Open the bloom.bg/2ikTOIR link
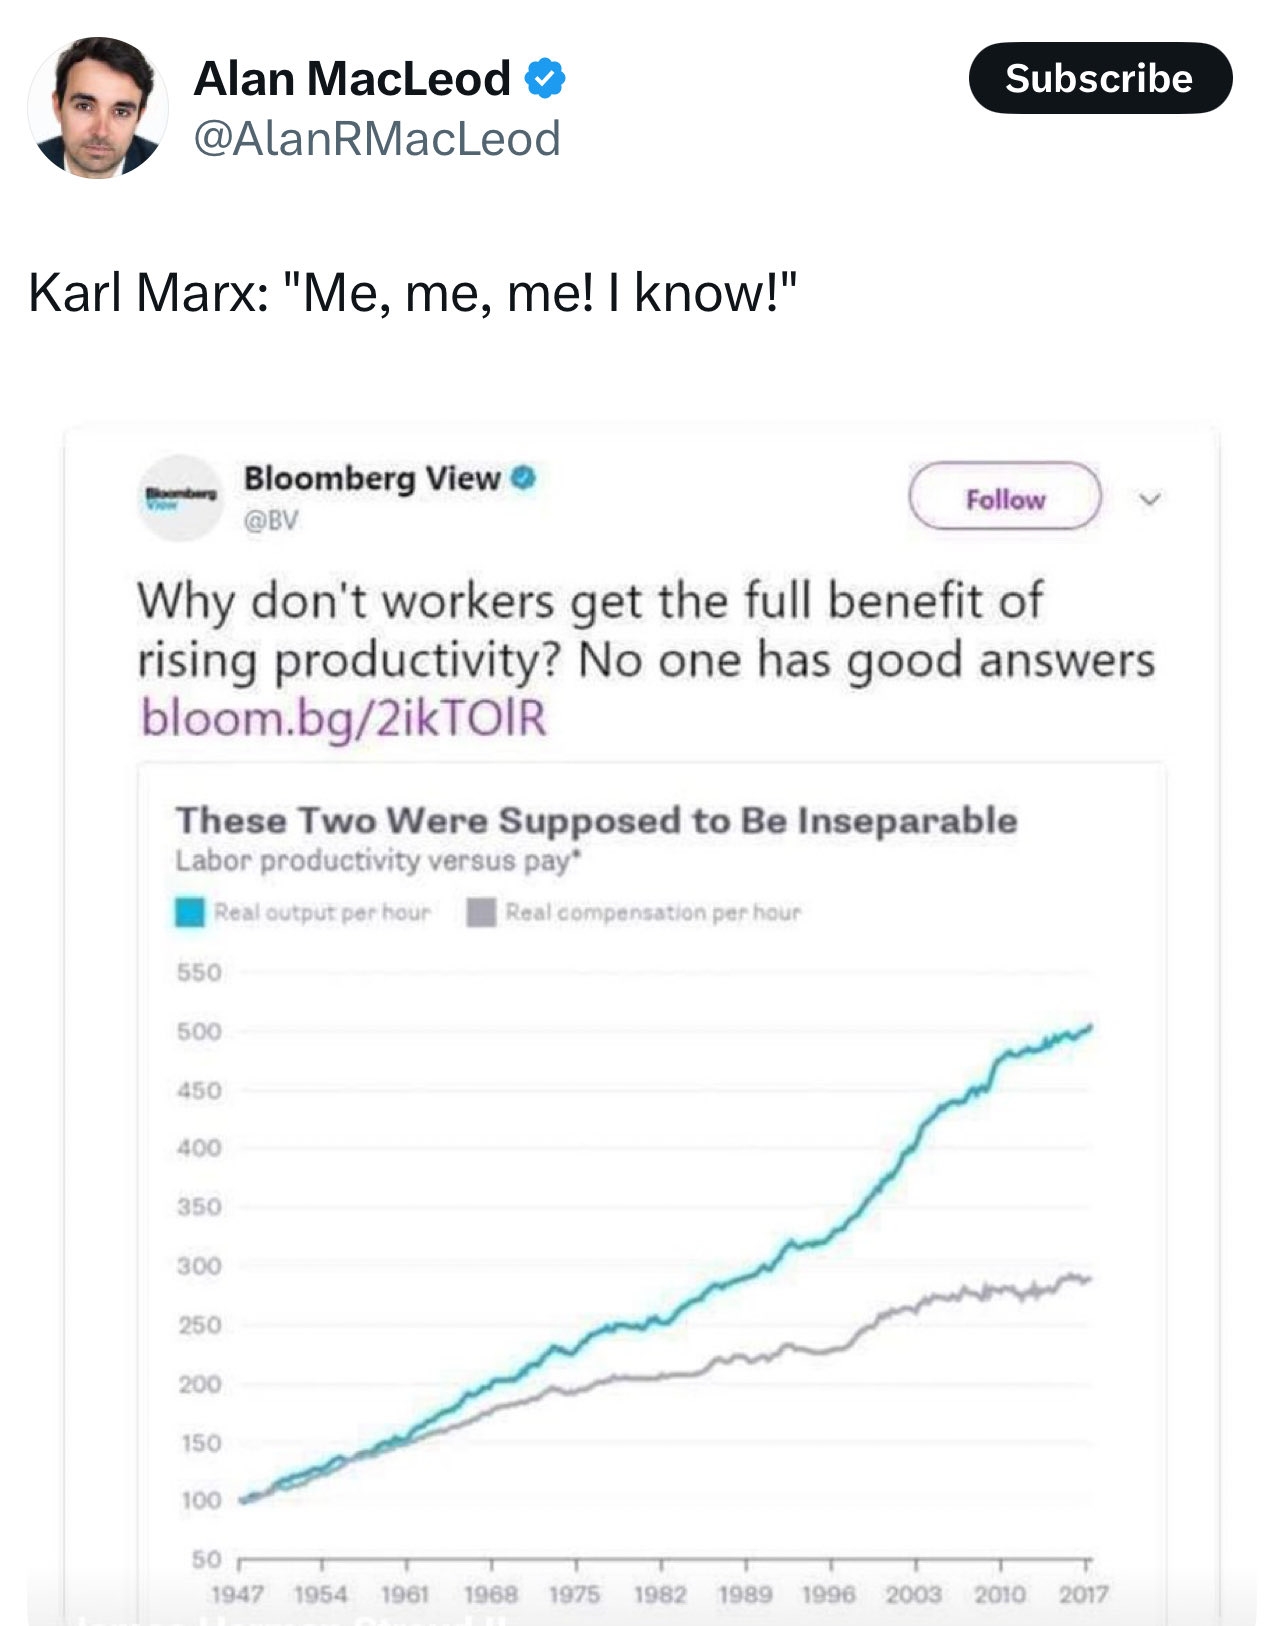1284x1626 pixels. [x=344, y=718]
